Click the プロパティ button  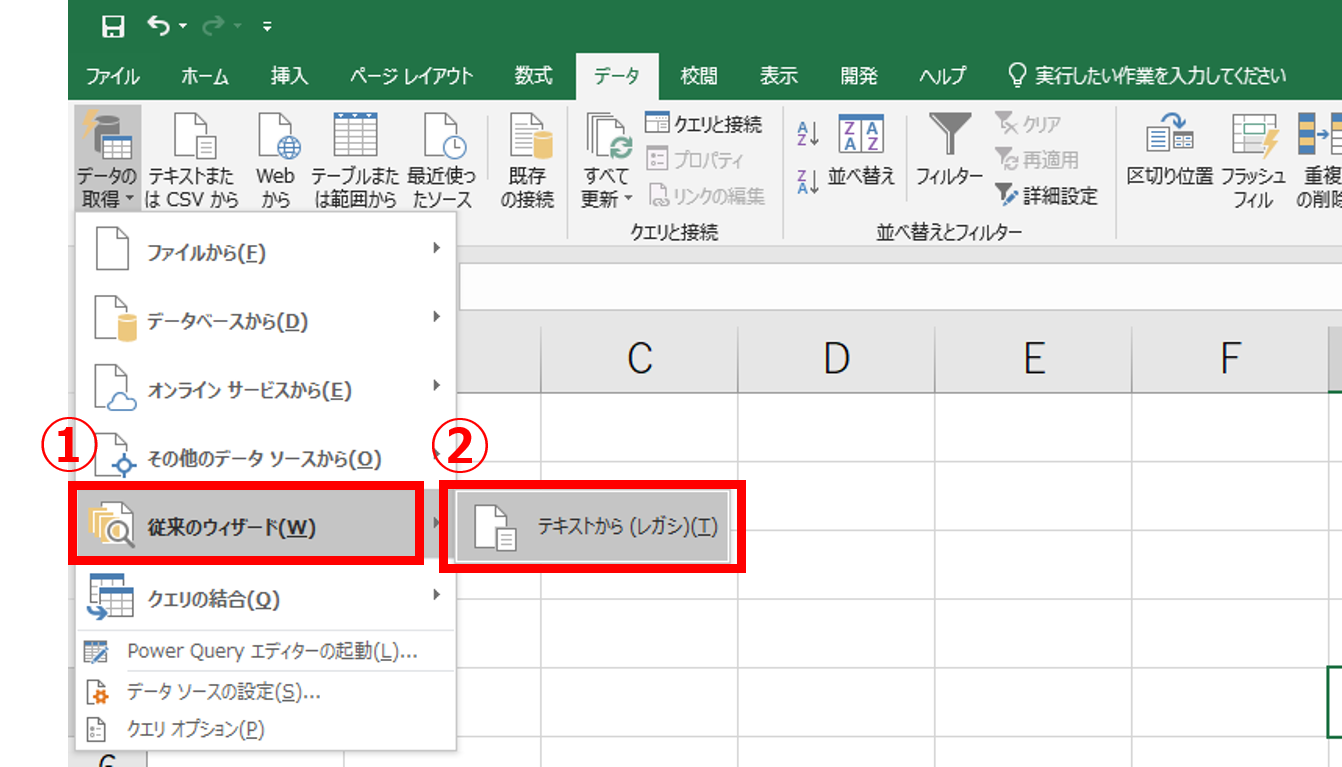pyautogui.click(x=695, y=160)
